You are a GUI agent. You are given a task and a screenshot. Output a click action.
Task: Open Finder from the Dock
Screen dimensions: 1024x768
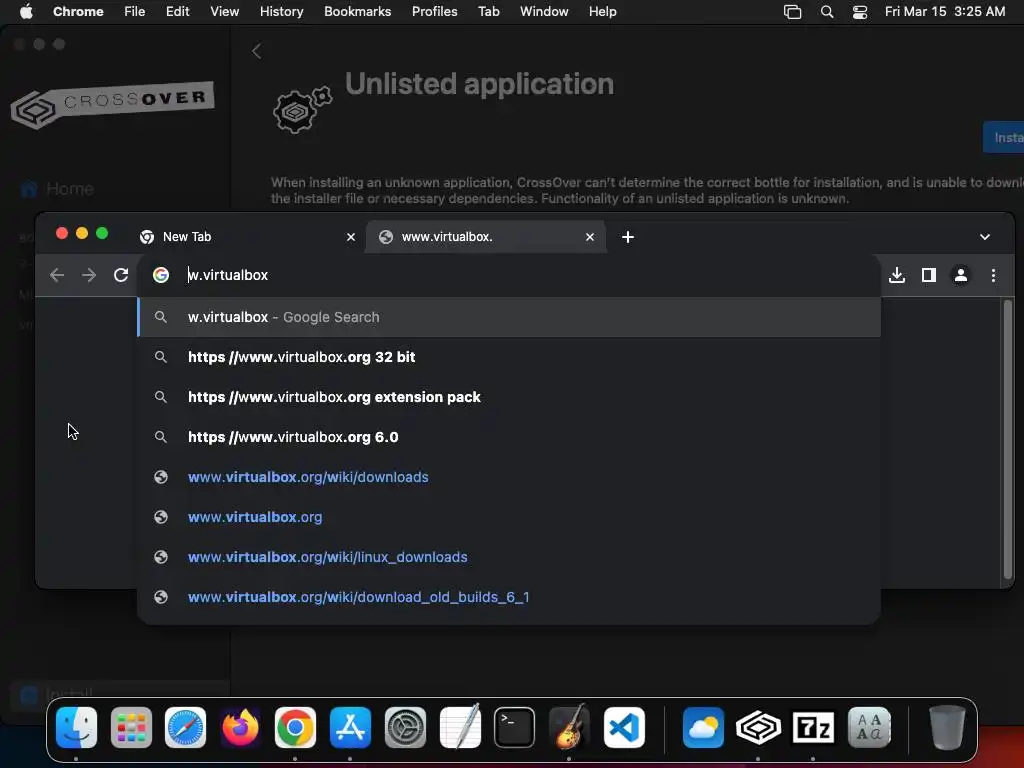76,727
